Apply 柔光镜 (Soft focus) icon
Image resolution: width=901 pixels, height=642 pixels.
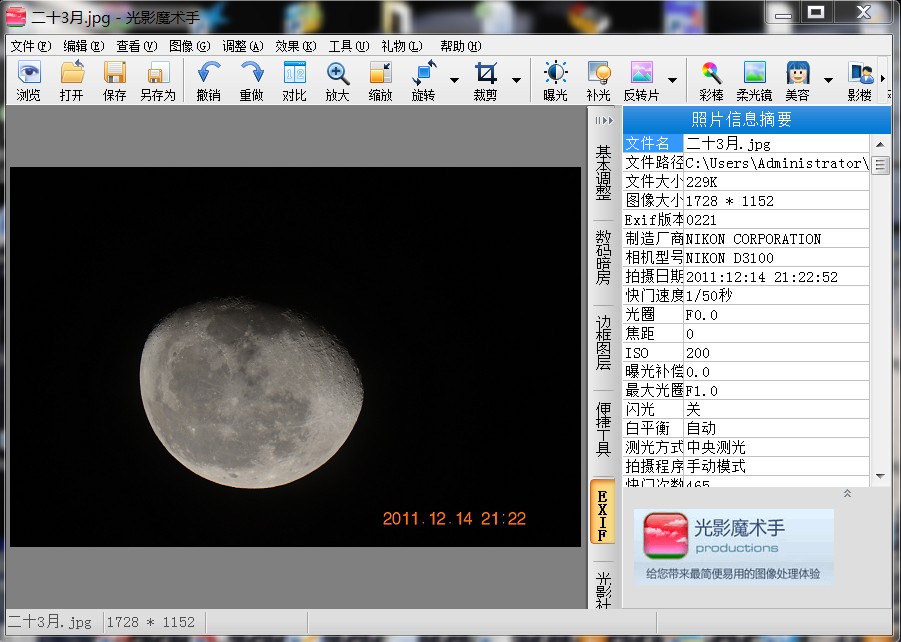click(x=754, y=73)
